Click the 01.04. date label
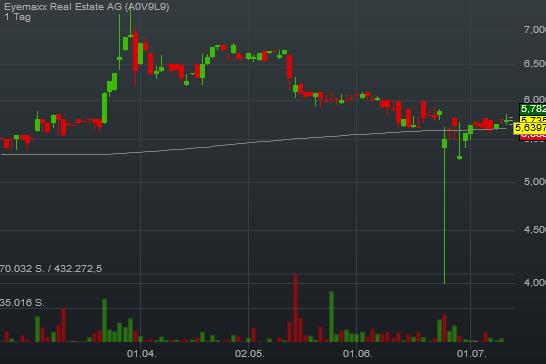The width and height of the screenshot is (546, 364). (141, 354)
